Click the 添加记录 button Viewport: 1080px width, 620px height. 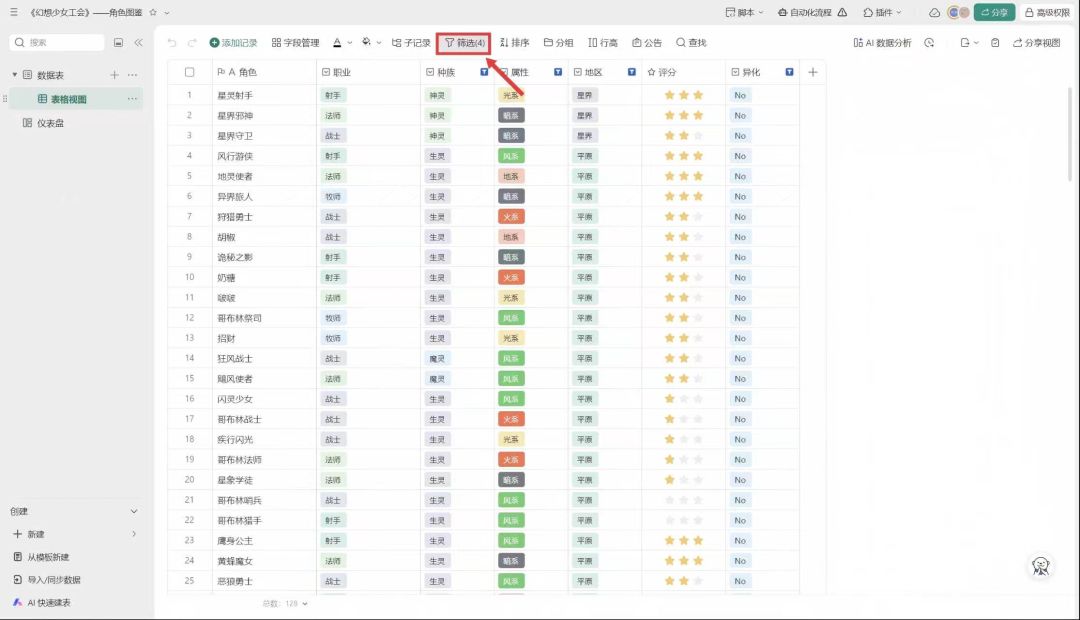point(233,43)
